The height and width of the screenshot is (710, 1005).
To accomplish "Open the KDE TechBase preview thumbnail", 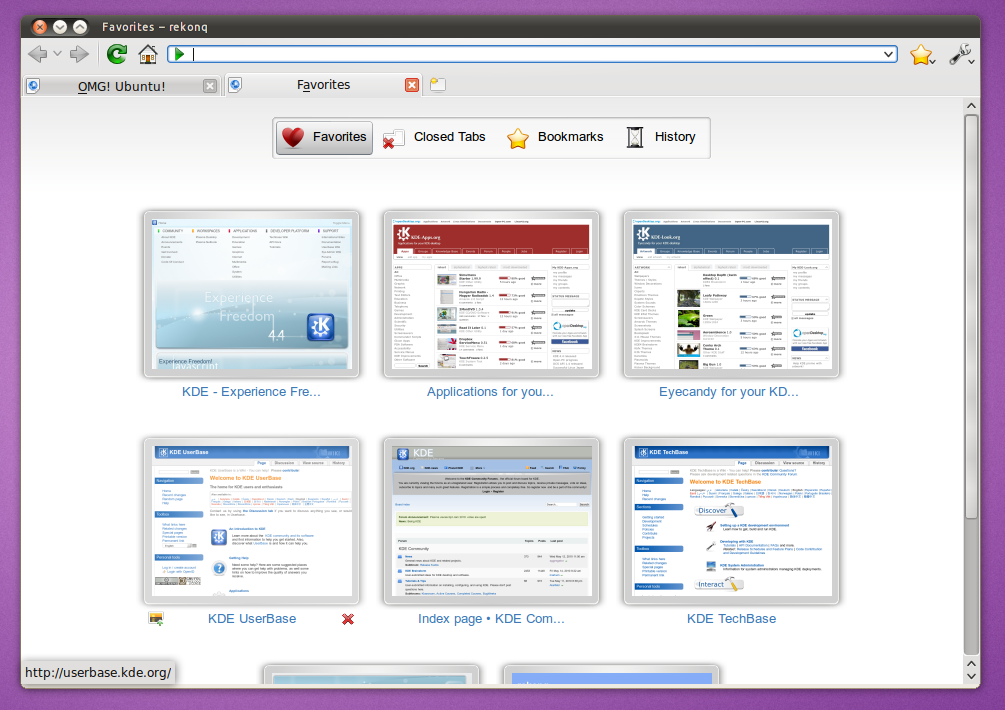I will click(x=731, y=521).
